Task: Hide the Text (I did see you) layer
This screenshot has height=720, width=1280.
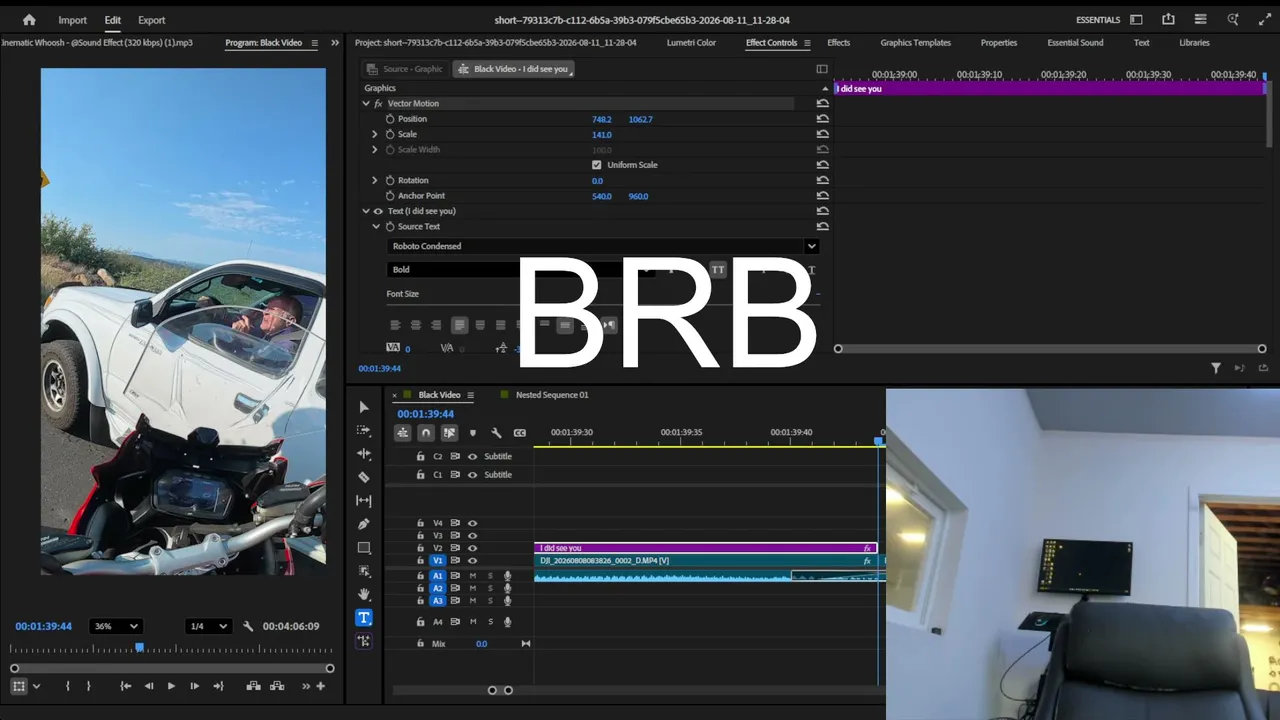Action: pos(378,211)
